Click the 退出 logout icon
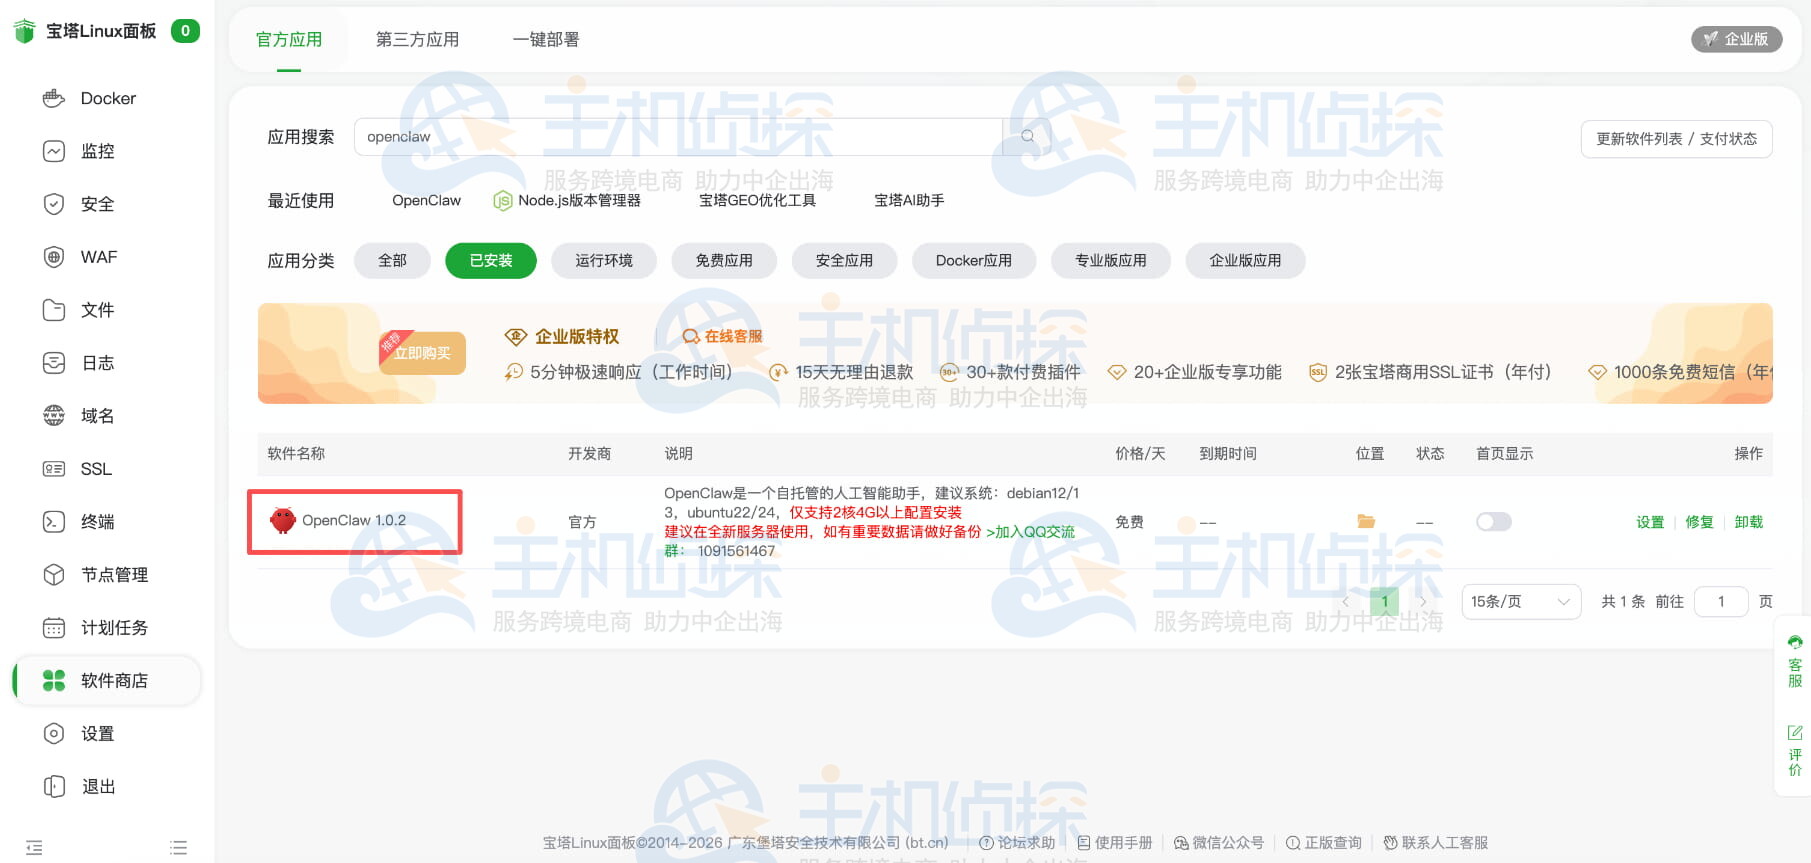1811x863 pixels. click(54, 787)
